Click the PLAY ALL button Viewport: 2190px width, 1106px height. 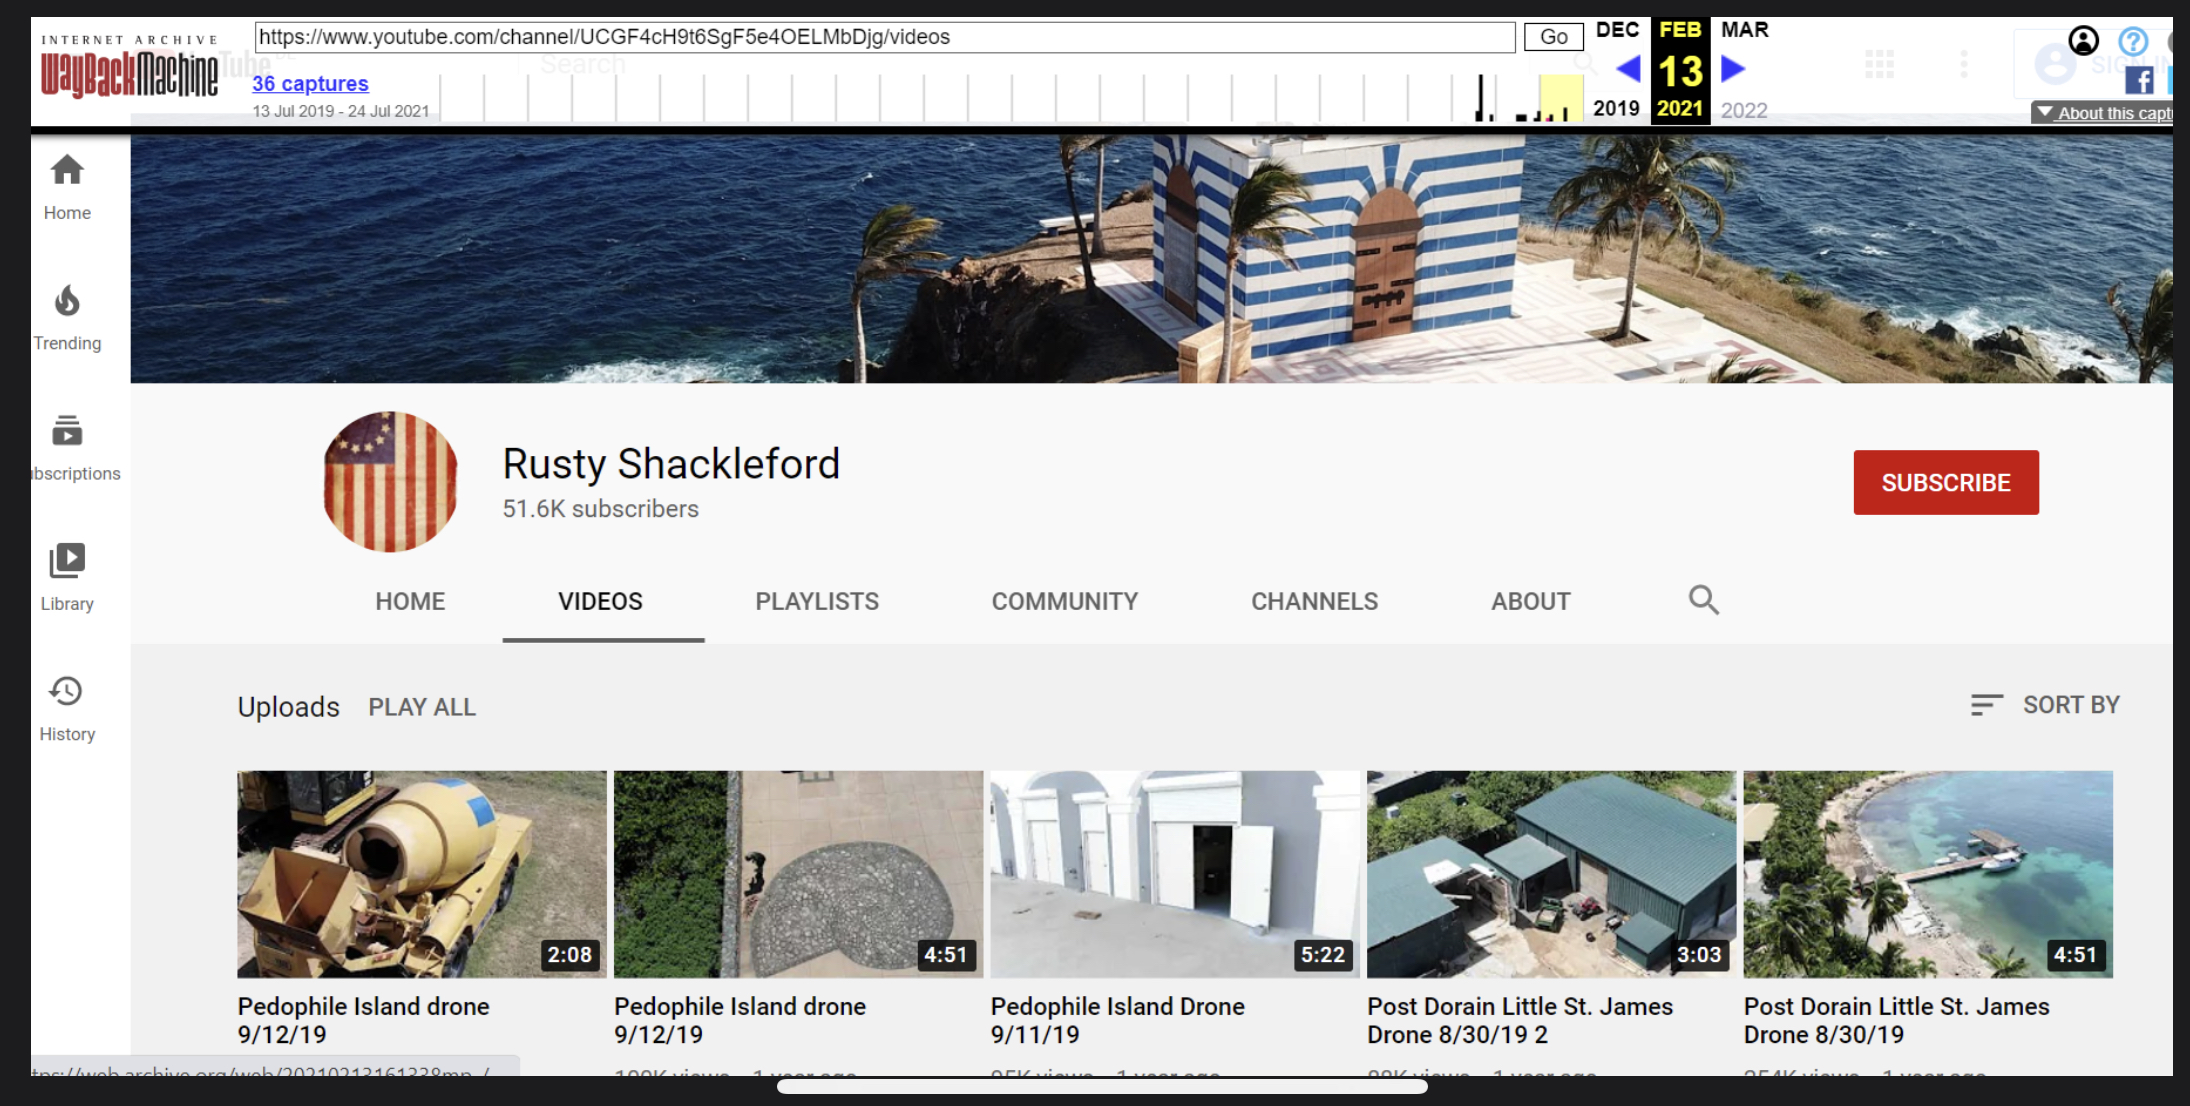coord(422,707)
